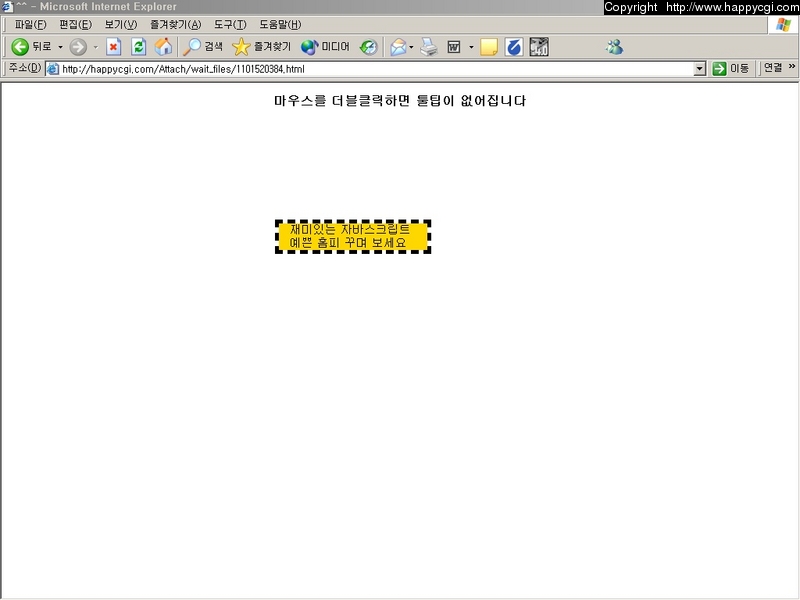
Task: Show browsing History icon
Action: click(x=368, y=47)
